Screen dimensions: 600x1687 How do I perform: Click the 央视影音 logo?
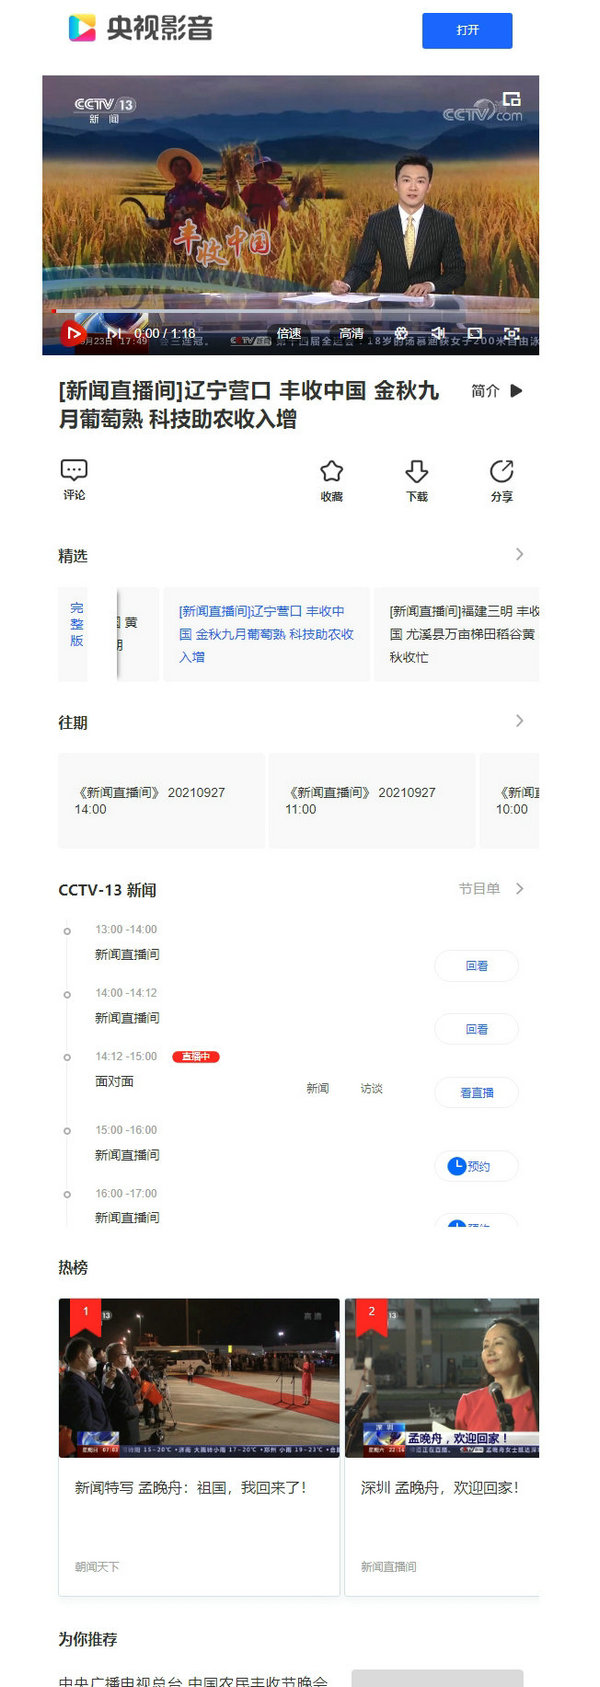(140, 28)
